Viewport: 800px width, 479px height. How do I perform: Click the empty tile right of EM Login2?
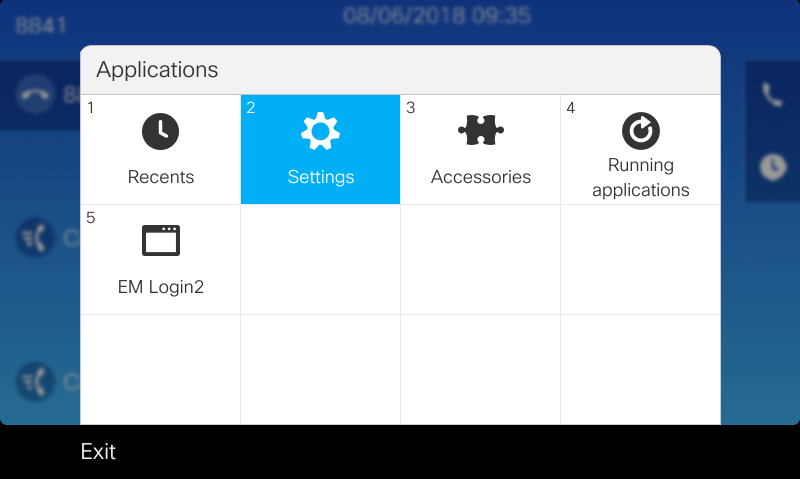pos(320,260)
